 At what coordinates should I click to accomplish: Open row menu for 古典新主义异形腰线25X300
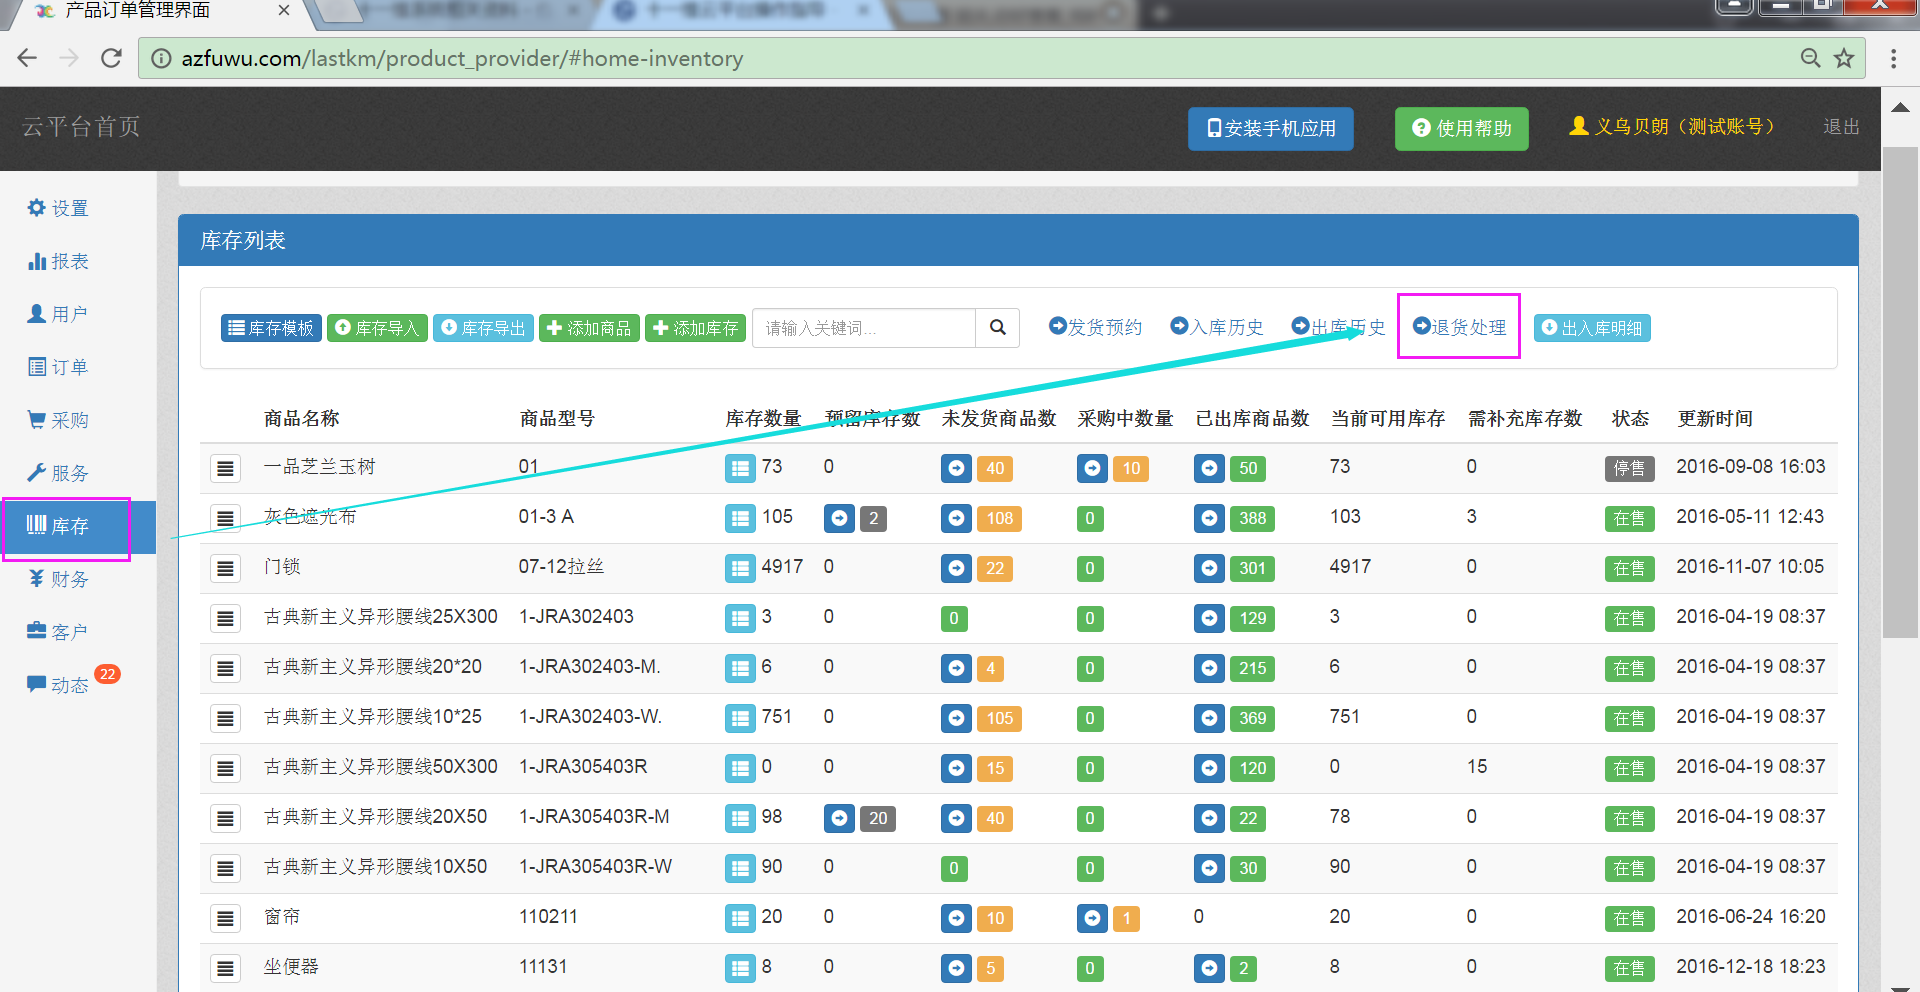point(226,618)
